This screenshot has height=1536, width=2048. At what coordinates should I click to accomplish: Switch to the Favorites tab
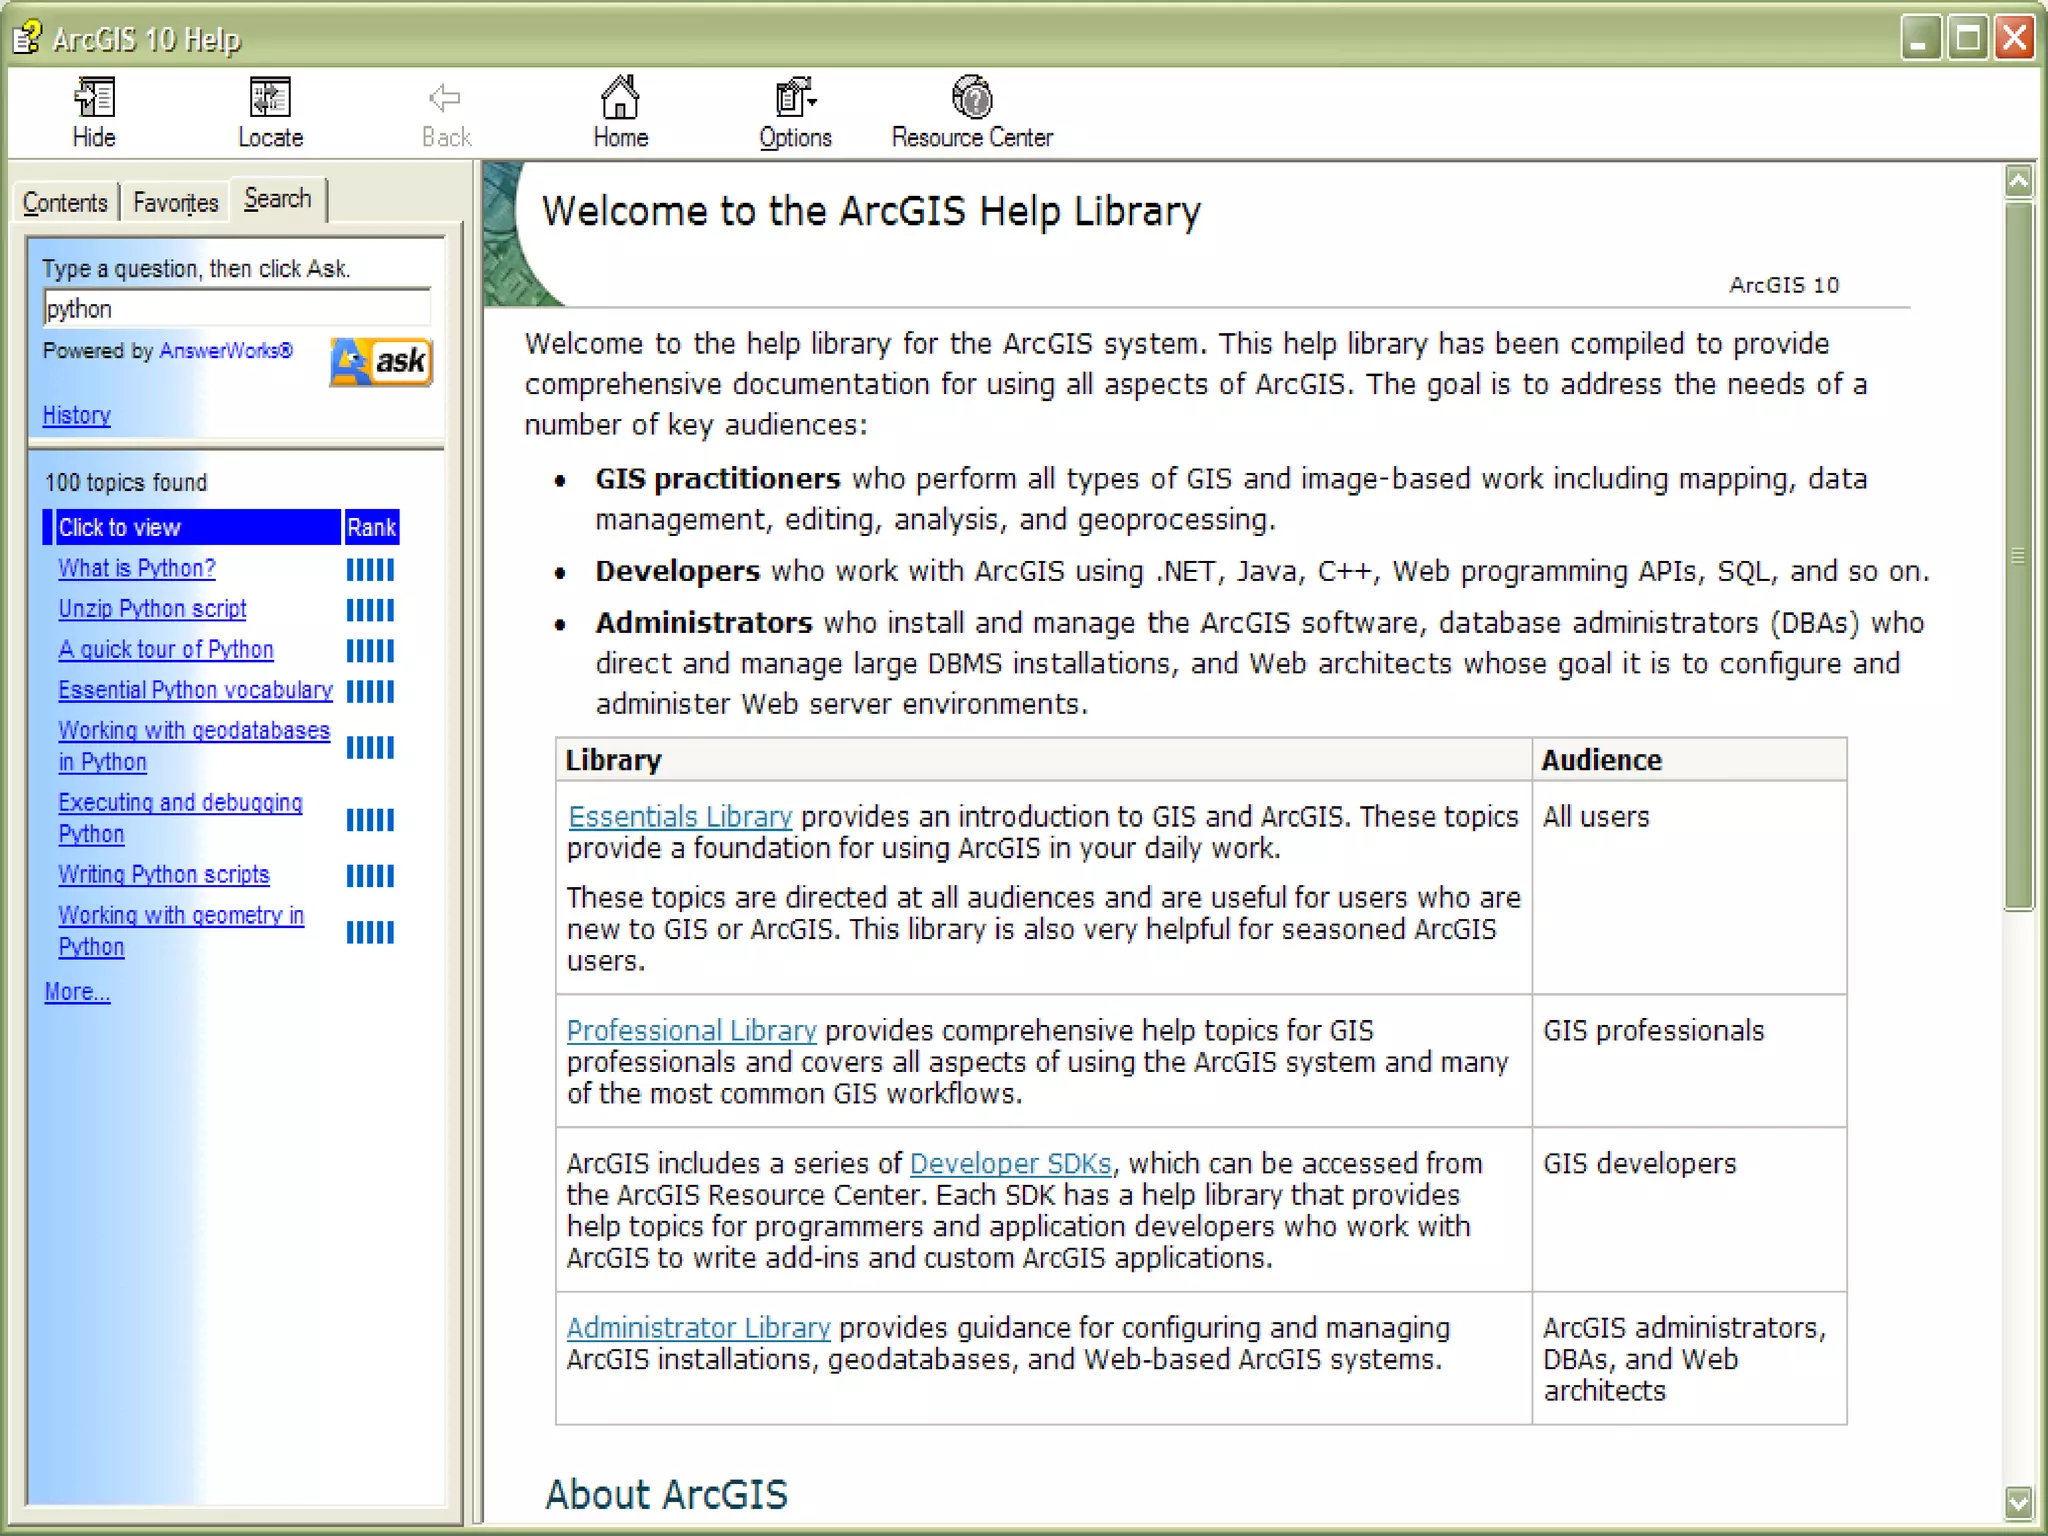(x=175, y=203)
